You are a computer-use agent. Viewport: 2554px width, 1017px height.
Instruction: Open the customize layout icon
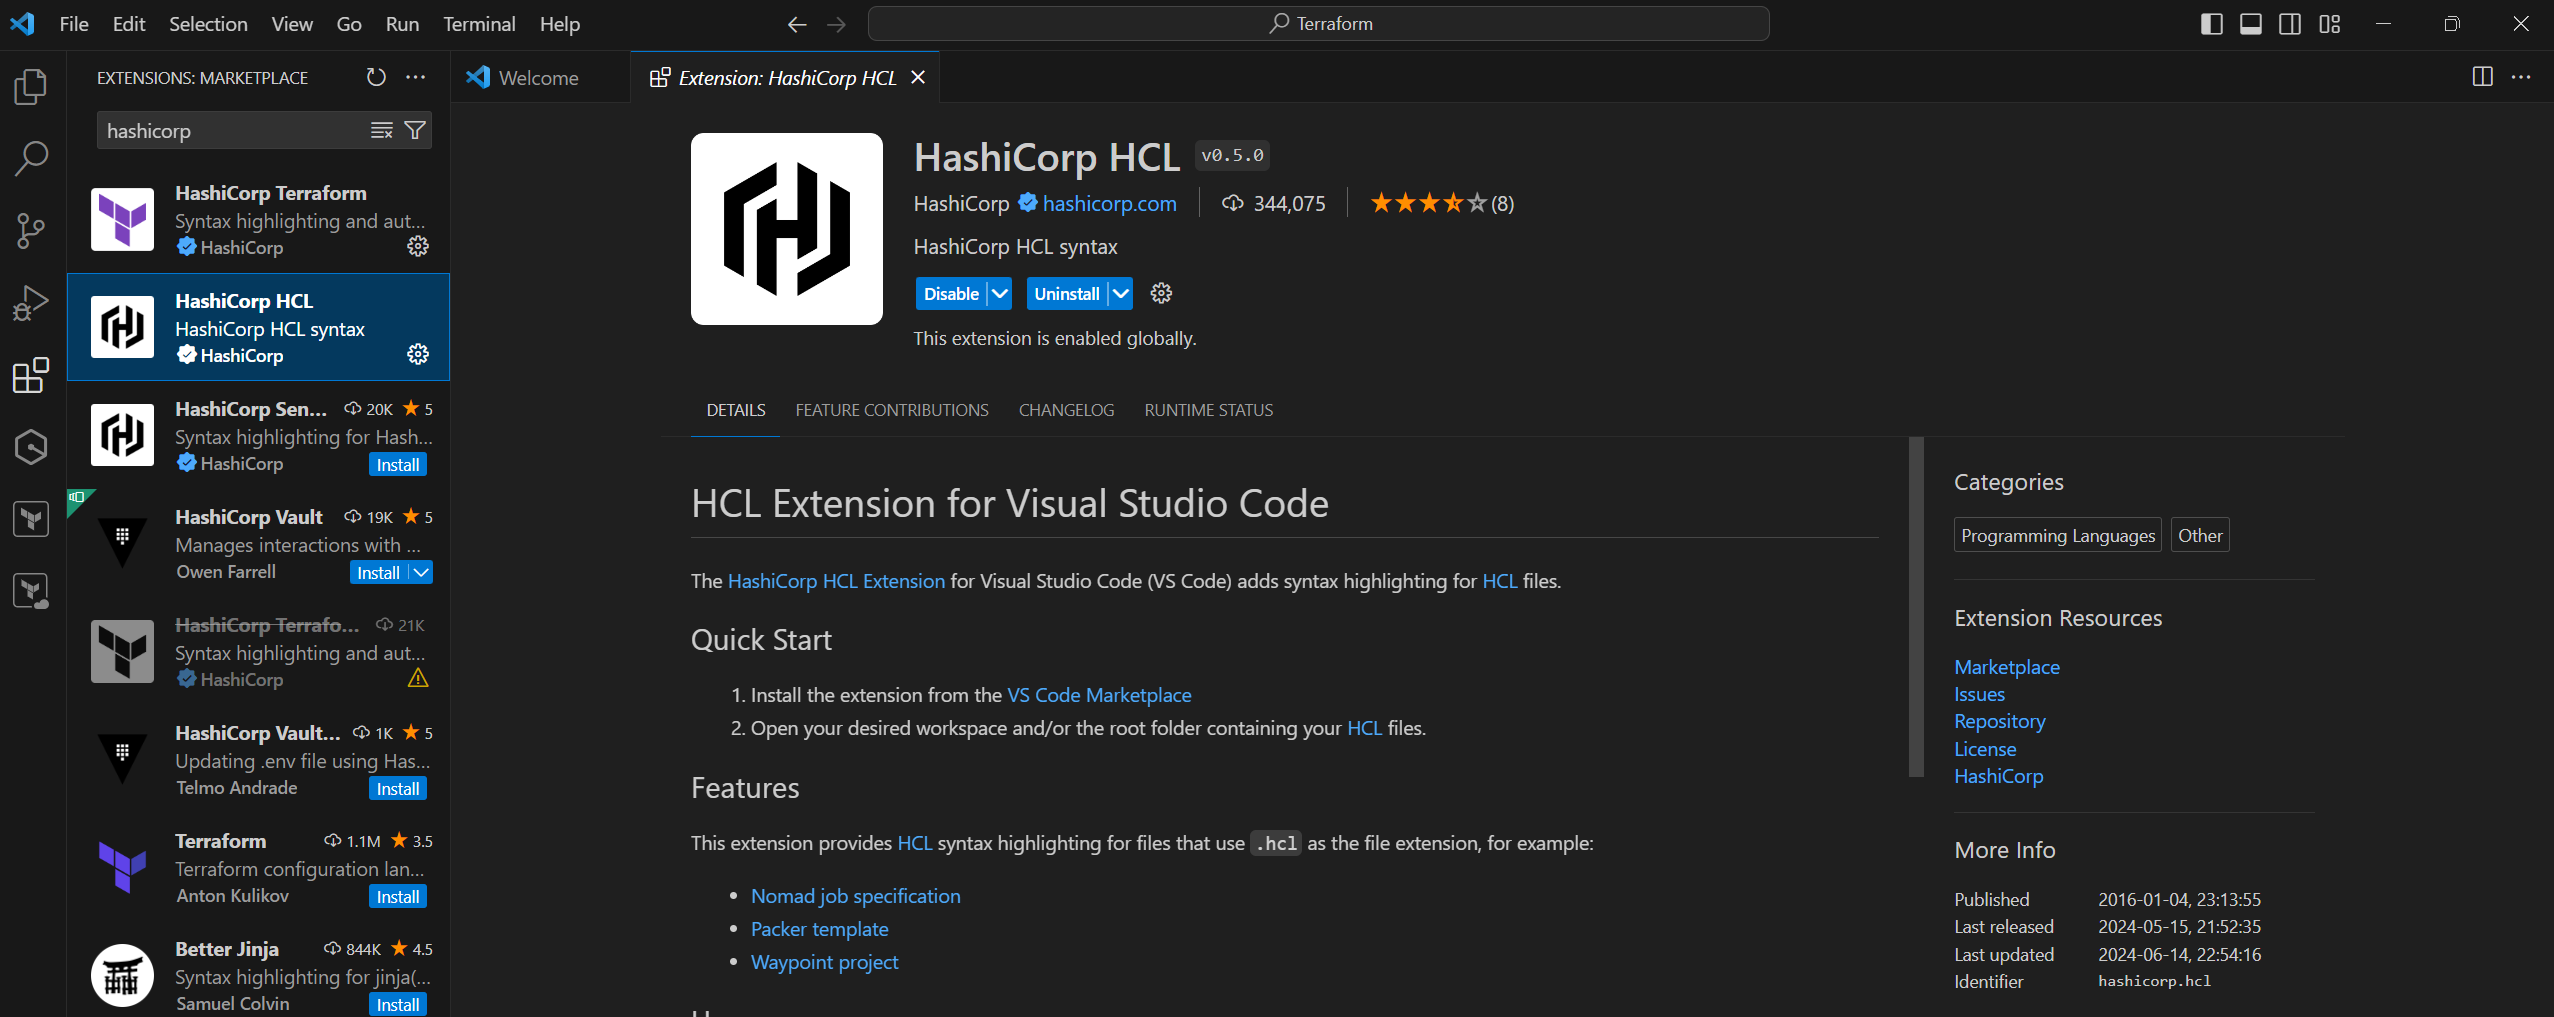pos(2330,24)
